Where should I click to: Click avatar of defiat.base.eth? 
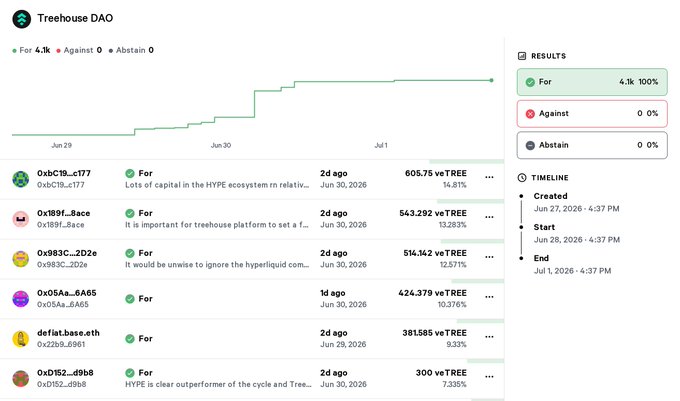coord(20,339)
